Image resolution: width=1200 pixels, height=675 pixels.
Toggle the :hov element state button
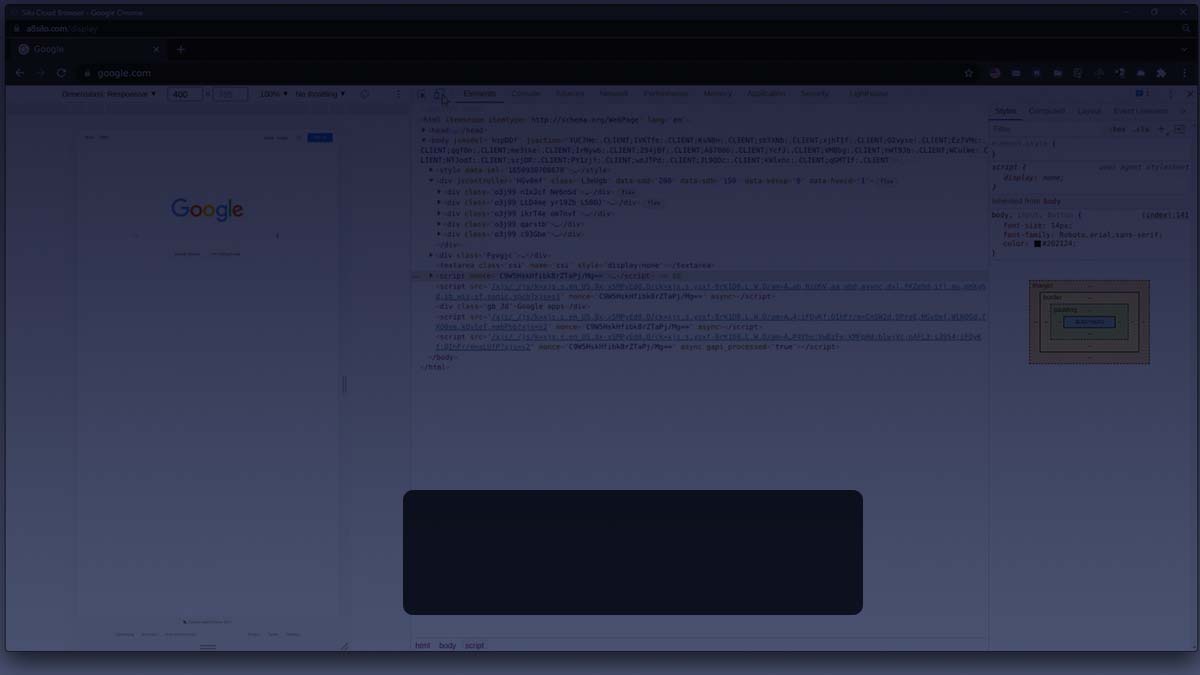click(1119, 129)
